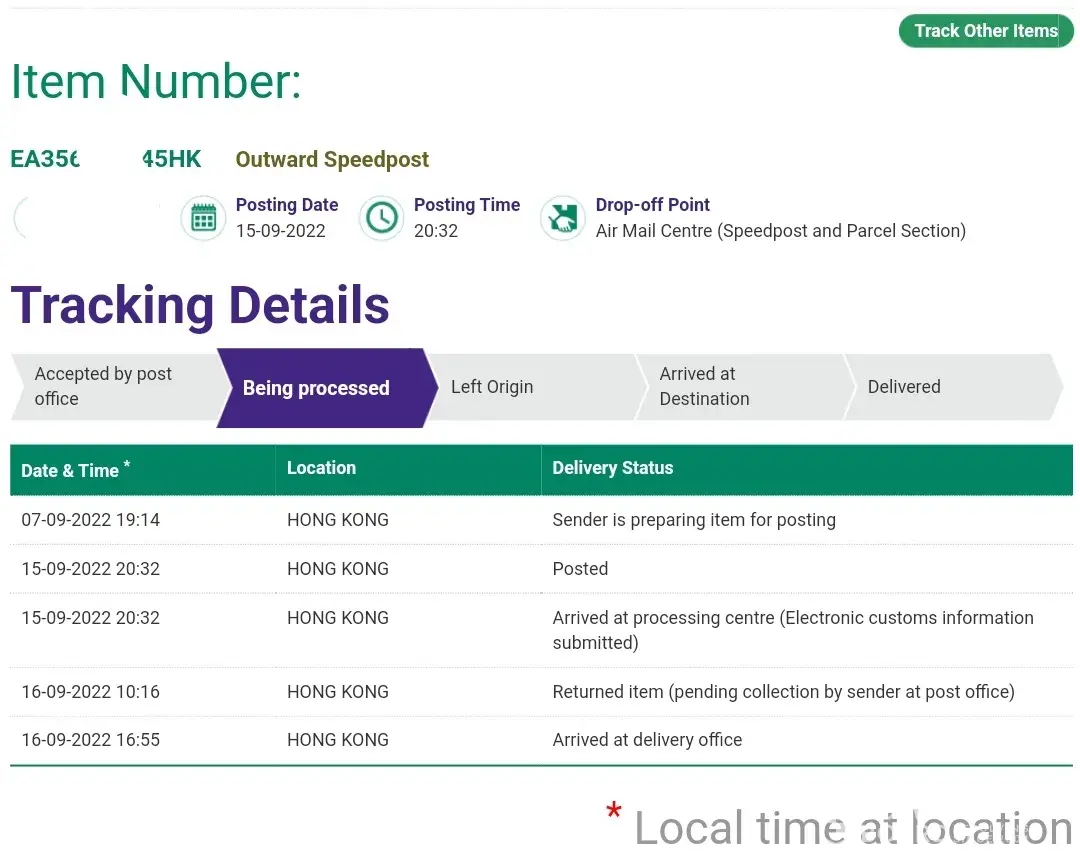Viewport: 1080px width, 865px height.
Task: Select the Left Origin step
Action: (492, 387)
